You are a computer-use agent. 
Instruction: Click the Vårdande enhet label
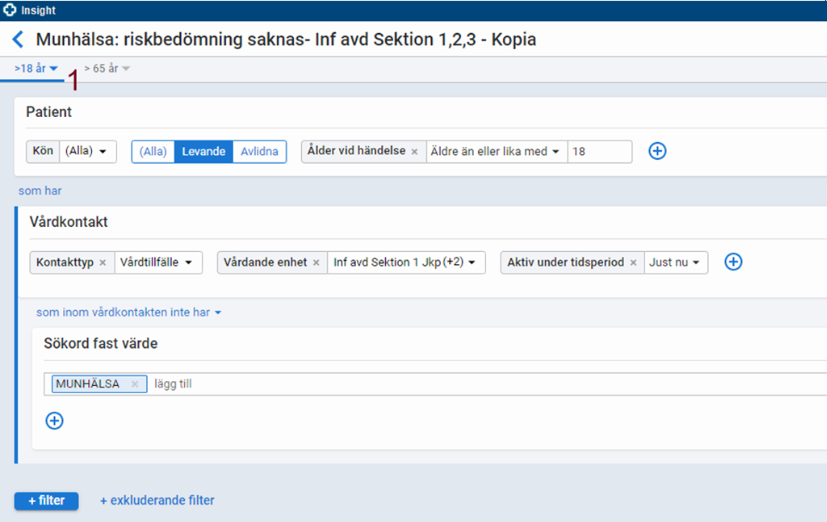click(265, 262)
